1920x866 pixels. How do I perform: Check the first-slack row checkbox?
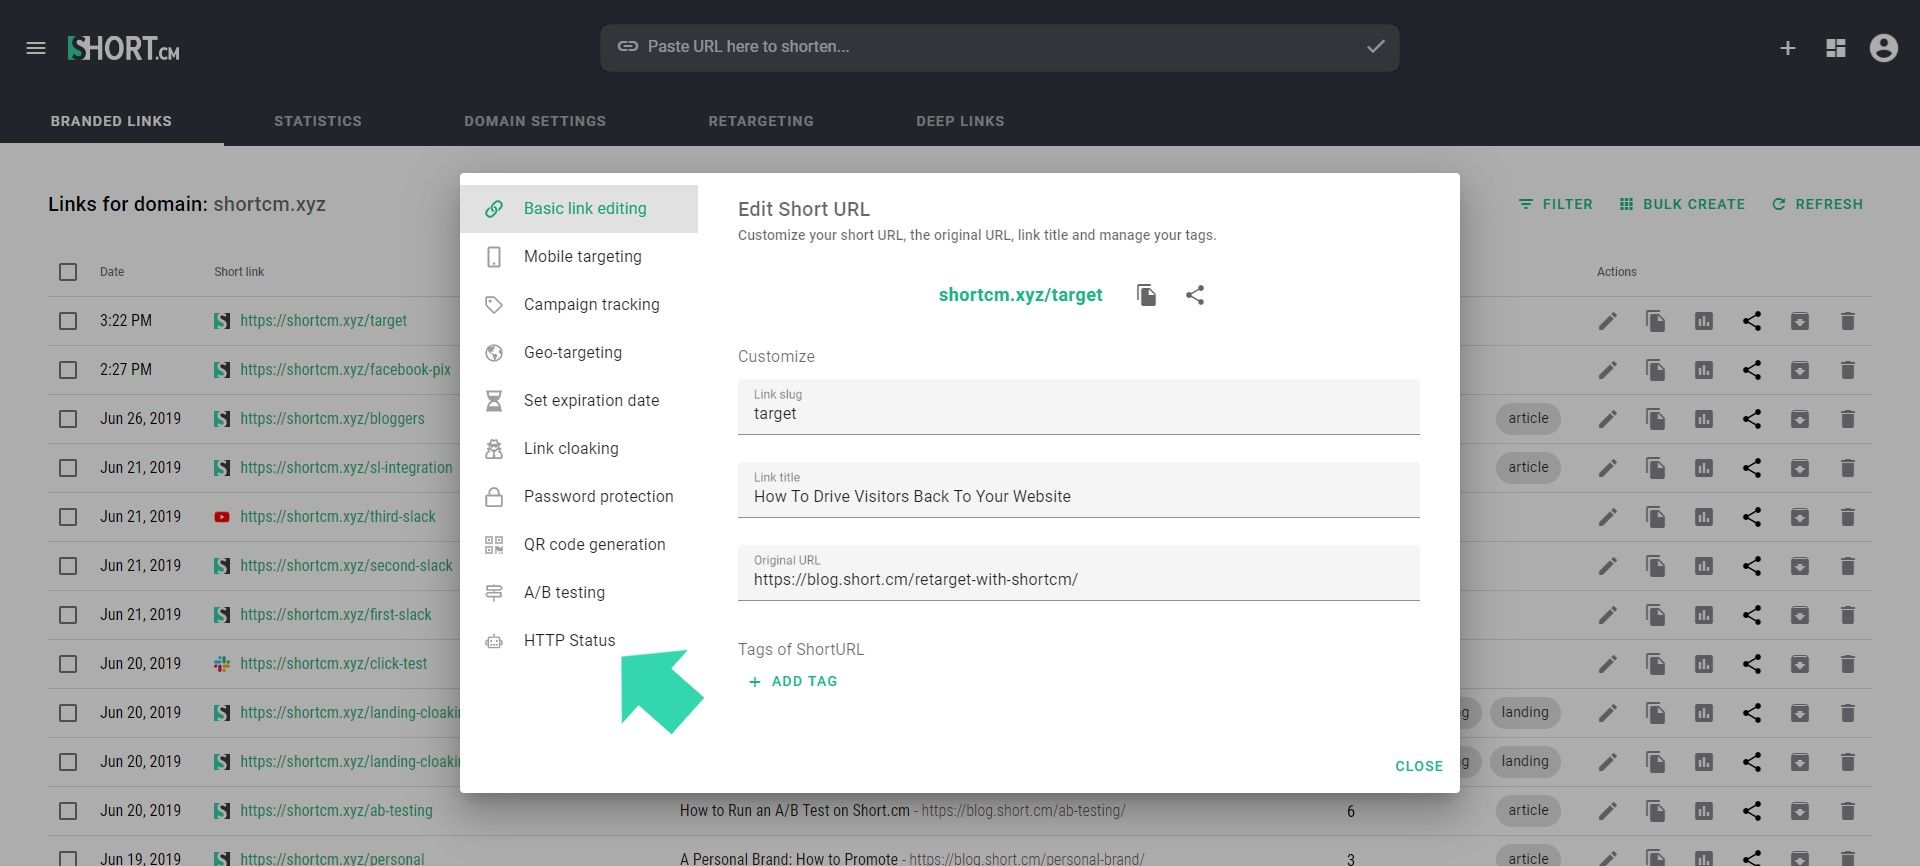[x=68, y=615]
